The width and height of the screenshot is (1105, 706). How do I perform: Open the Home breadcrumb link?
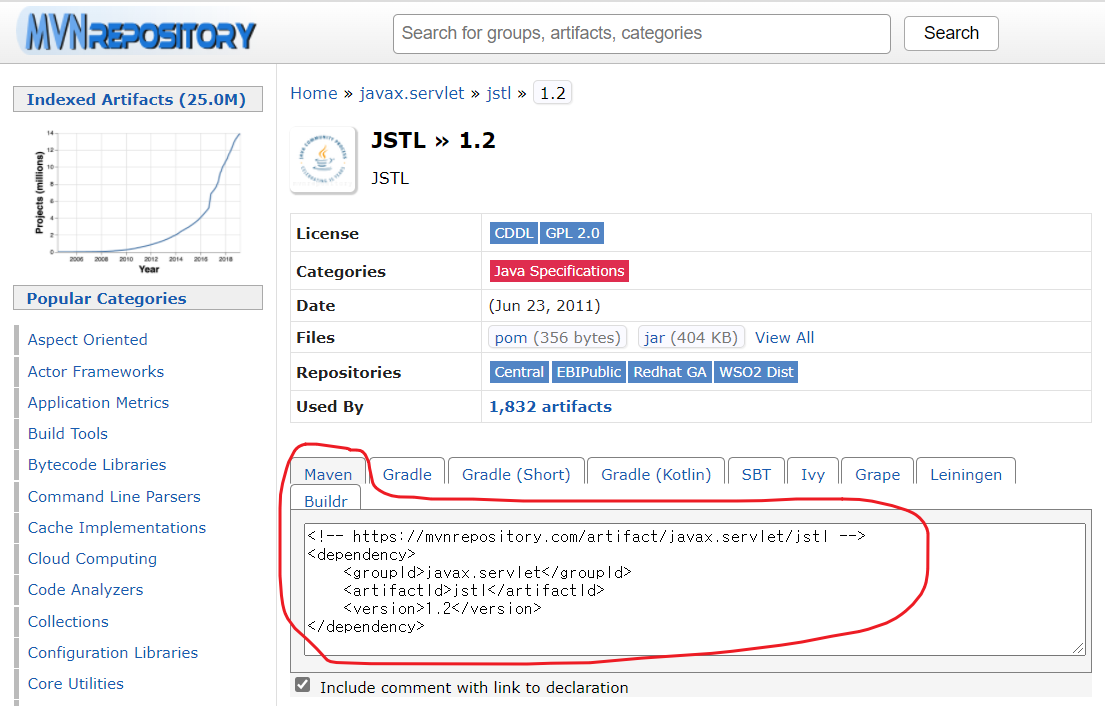pyautogui.click(x=314, y=93)
